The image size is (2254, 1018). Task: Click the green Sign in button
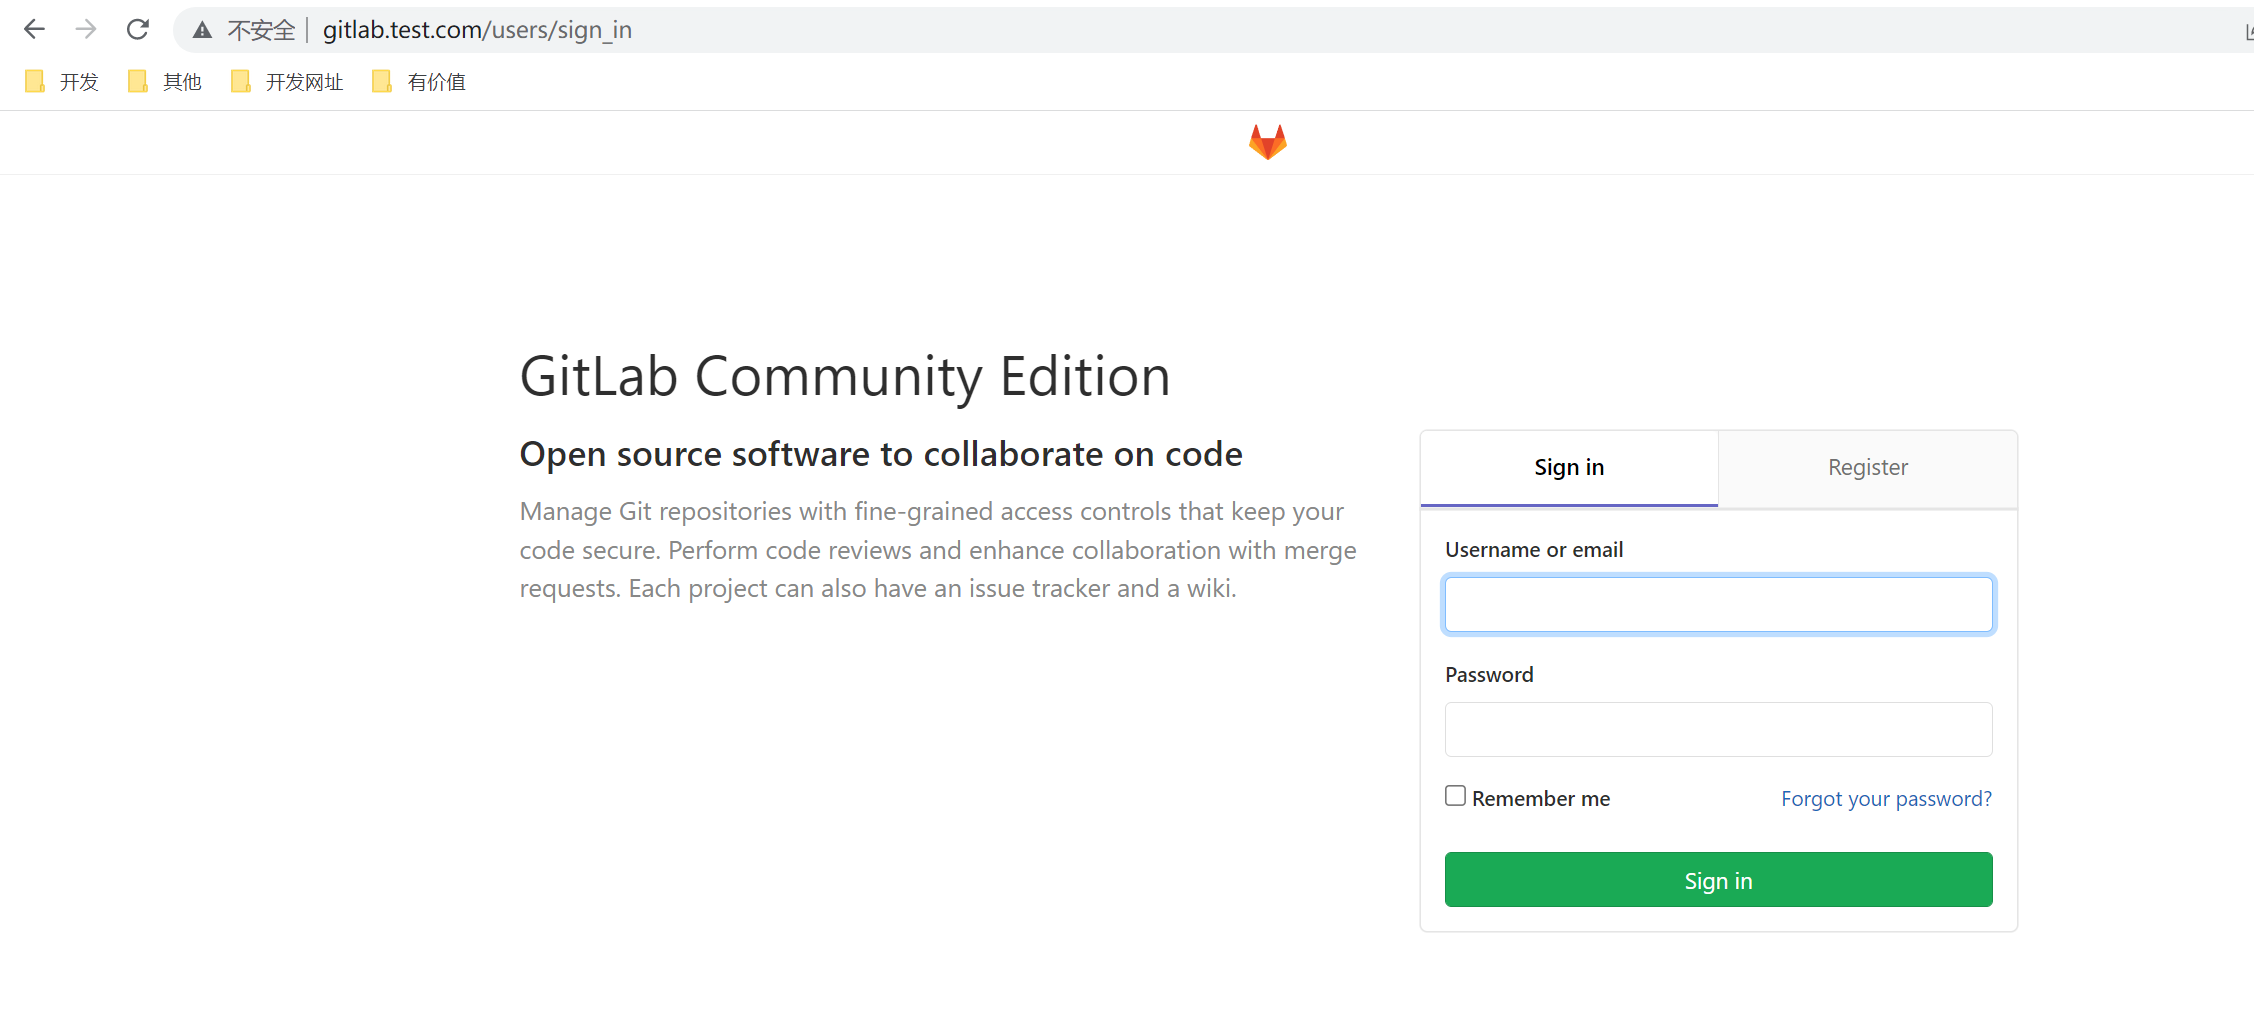click(1718, 880)
